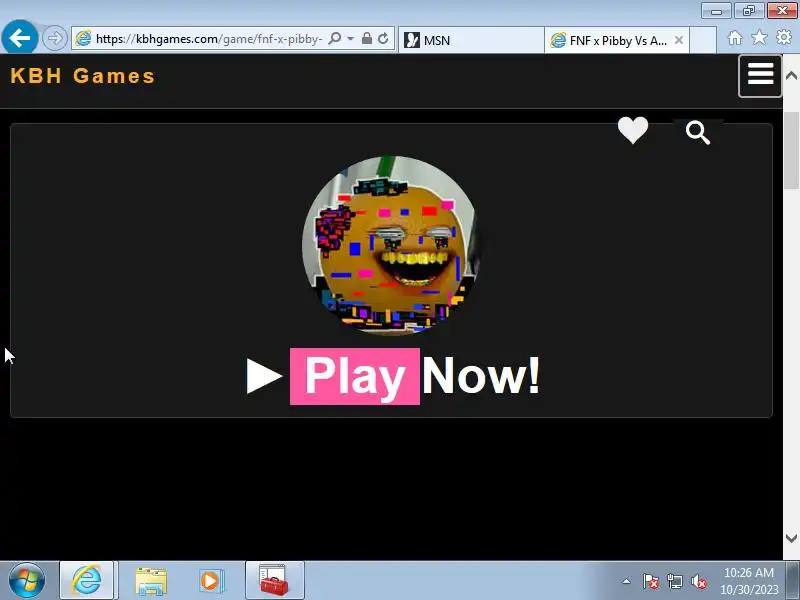Click the network status tray icon
800x600 pixels.
(x=674, y=581)
